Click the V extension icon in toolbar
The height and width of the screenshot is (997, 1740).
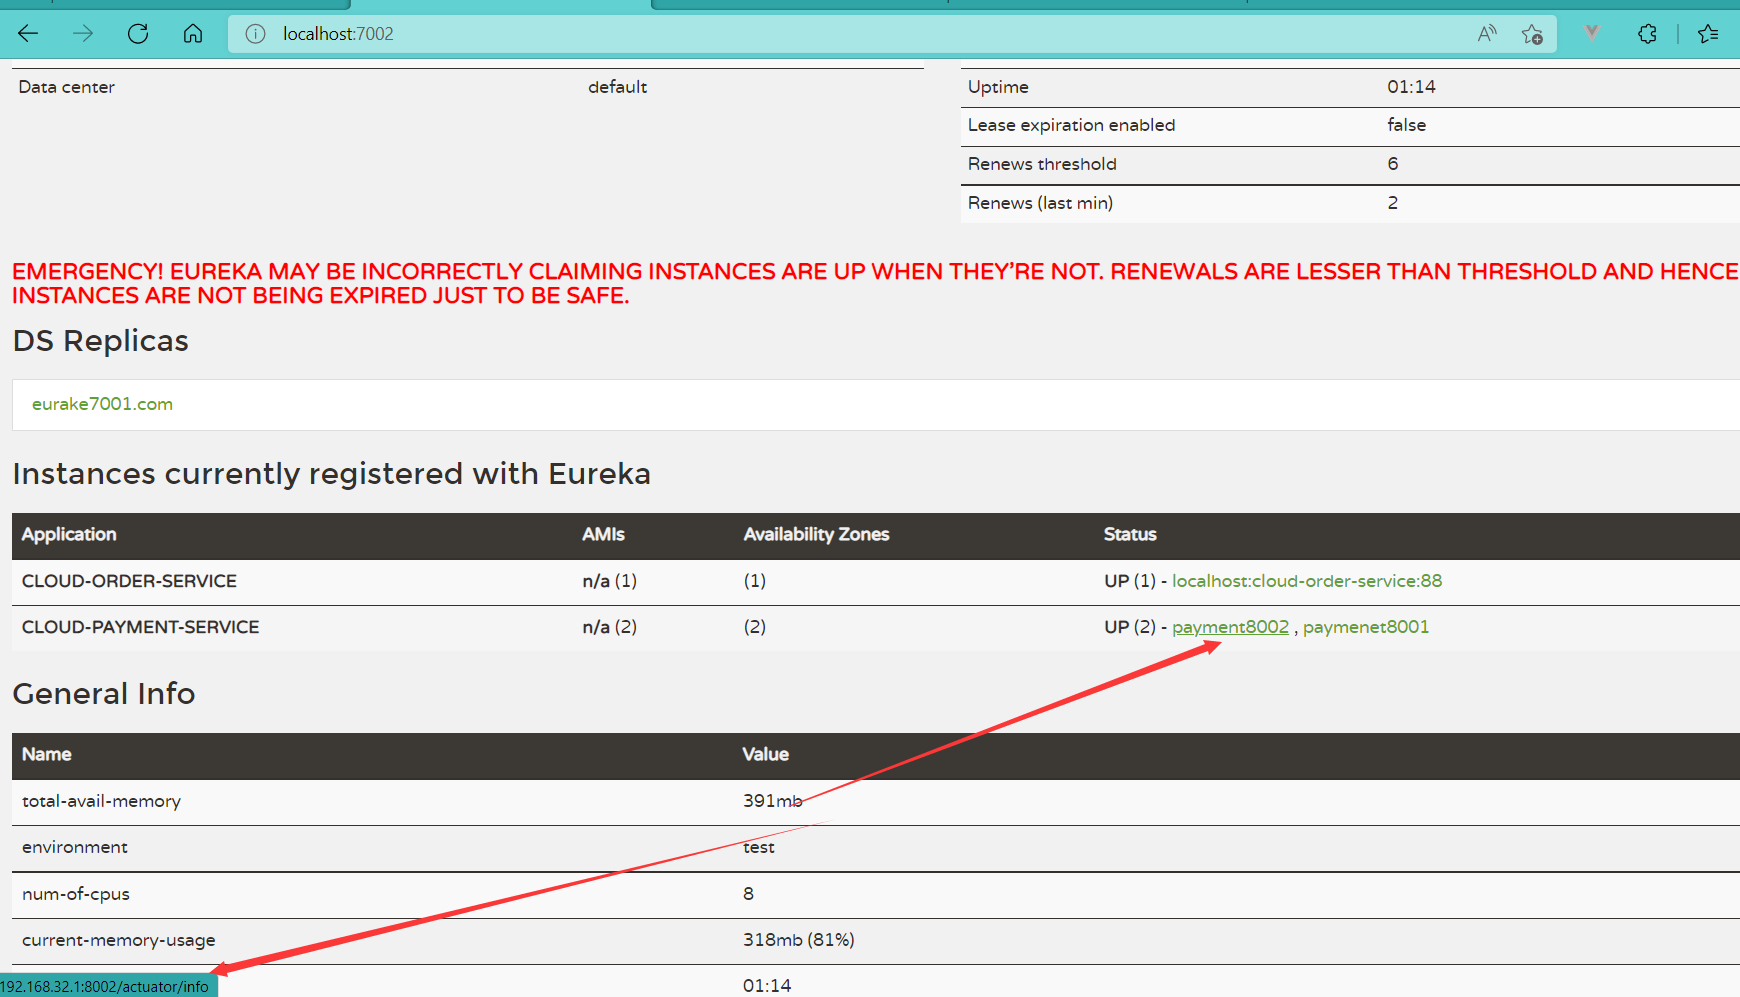tap(1592, 33)
